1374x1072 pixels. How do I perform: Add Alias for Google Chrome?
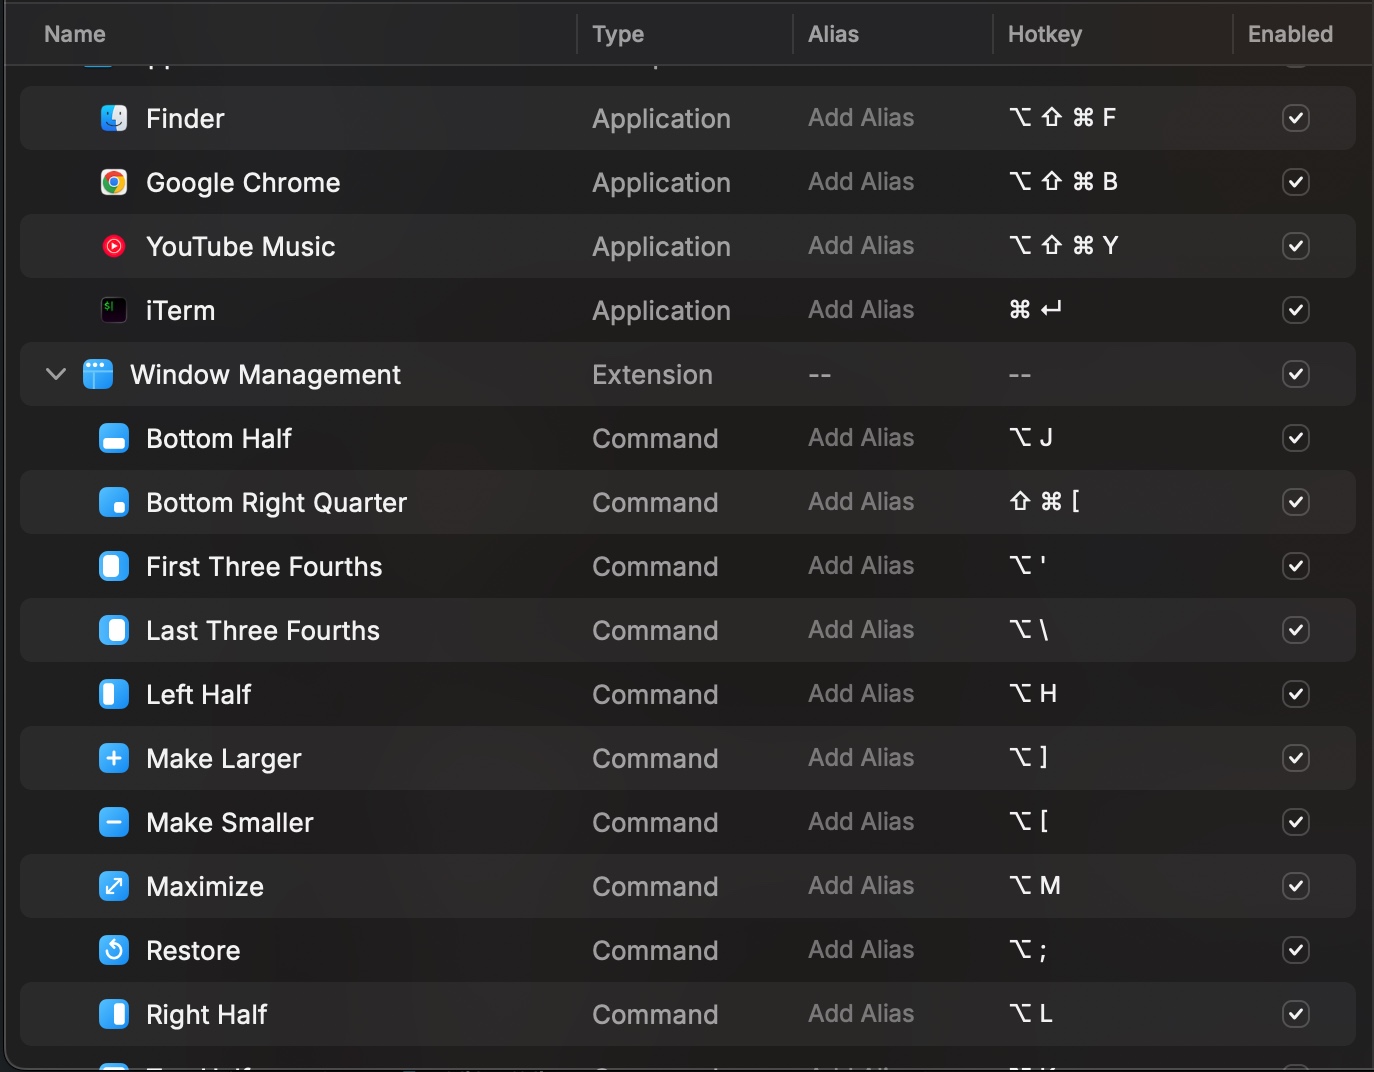861,182
